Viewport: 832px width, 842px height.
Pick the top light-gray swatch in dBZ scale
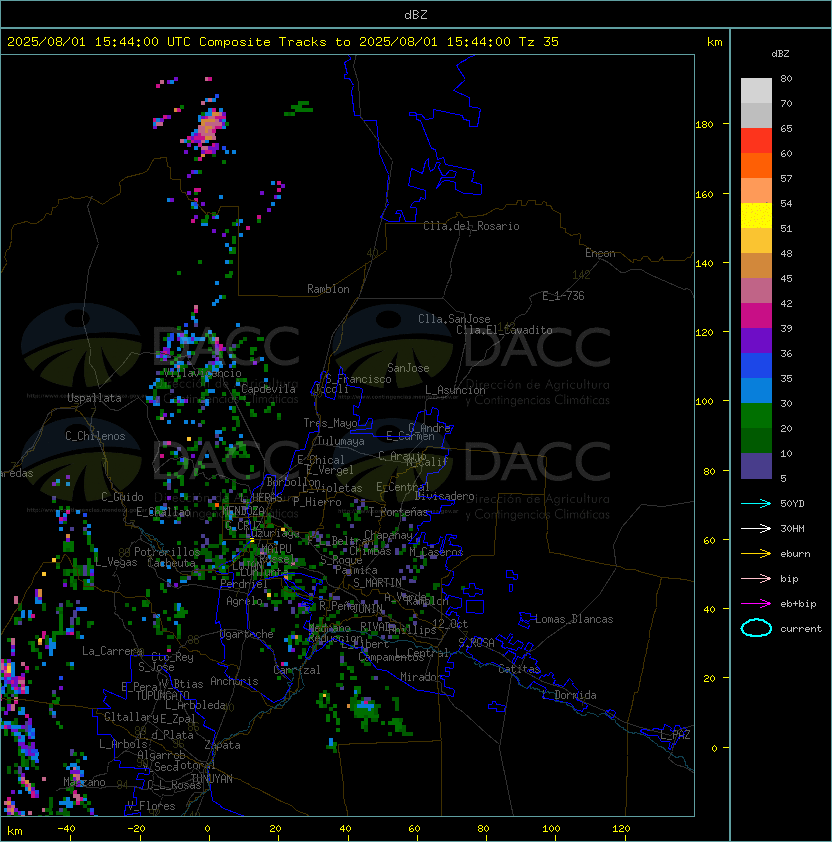tap(756, 91)
